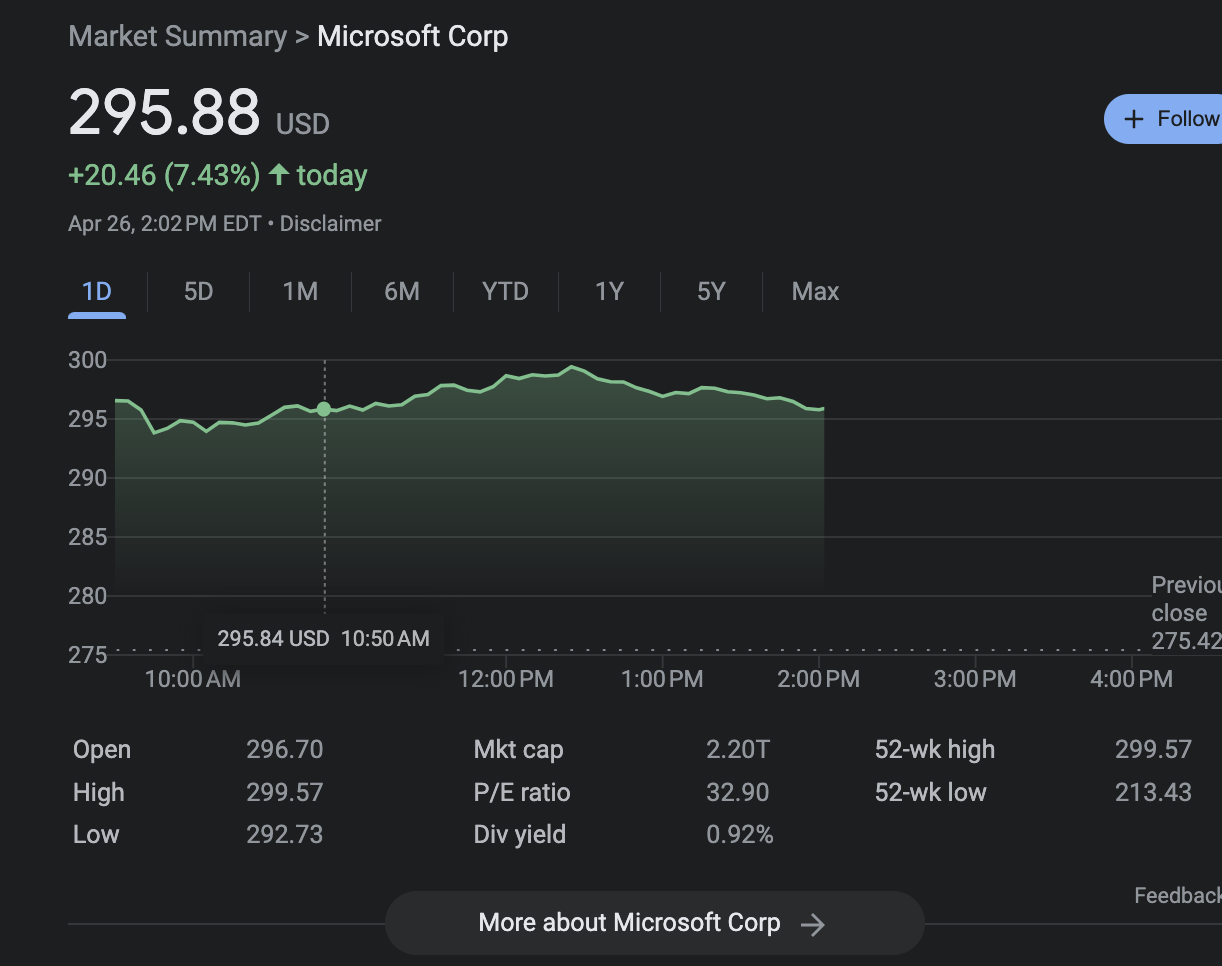Image resolution: width=1222 pixels, height=966 pixels.
Task: Switch to the 1M chart tab
Action: click(299, 291)
